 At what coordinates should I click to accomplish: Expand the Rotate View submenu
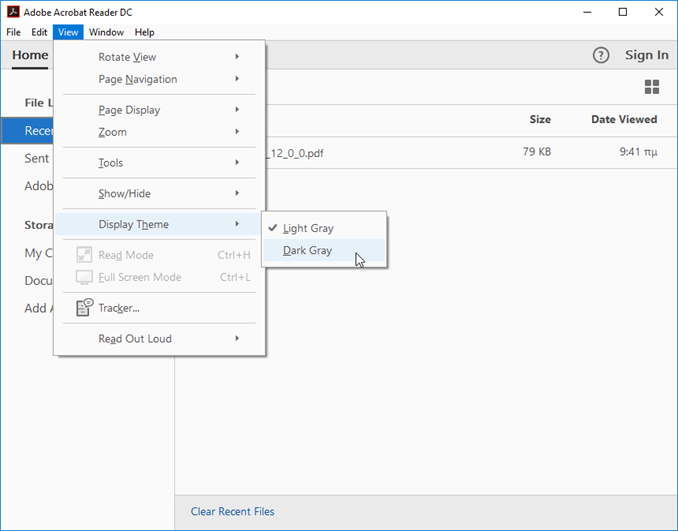pyautogui.click(x=159, y=57)
